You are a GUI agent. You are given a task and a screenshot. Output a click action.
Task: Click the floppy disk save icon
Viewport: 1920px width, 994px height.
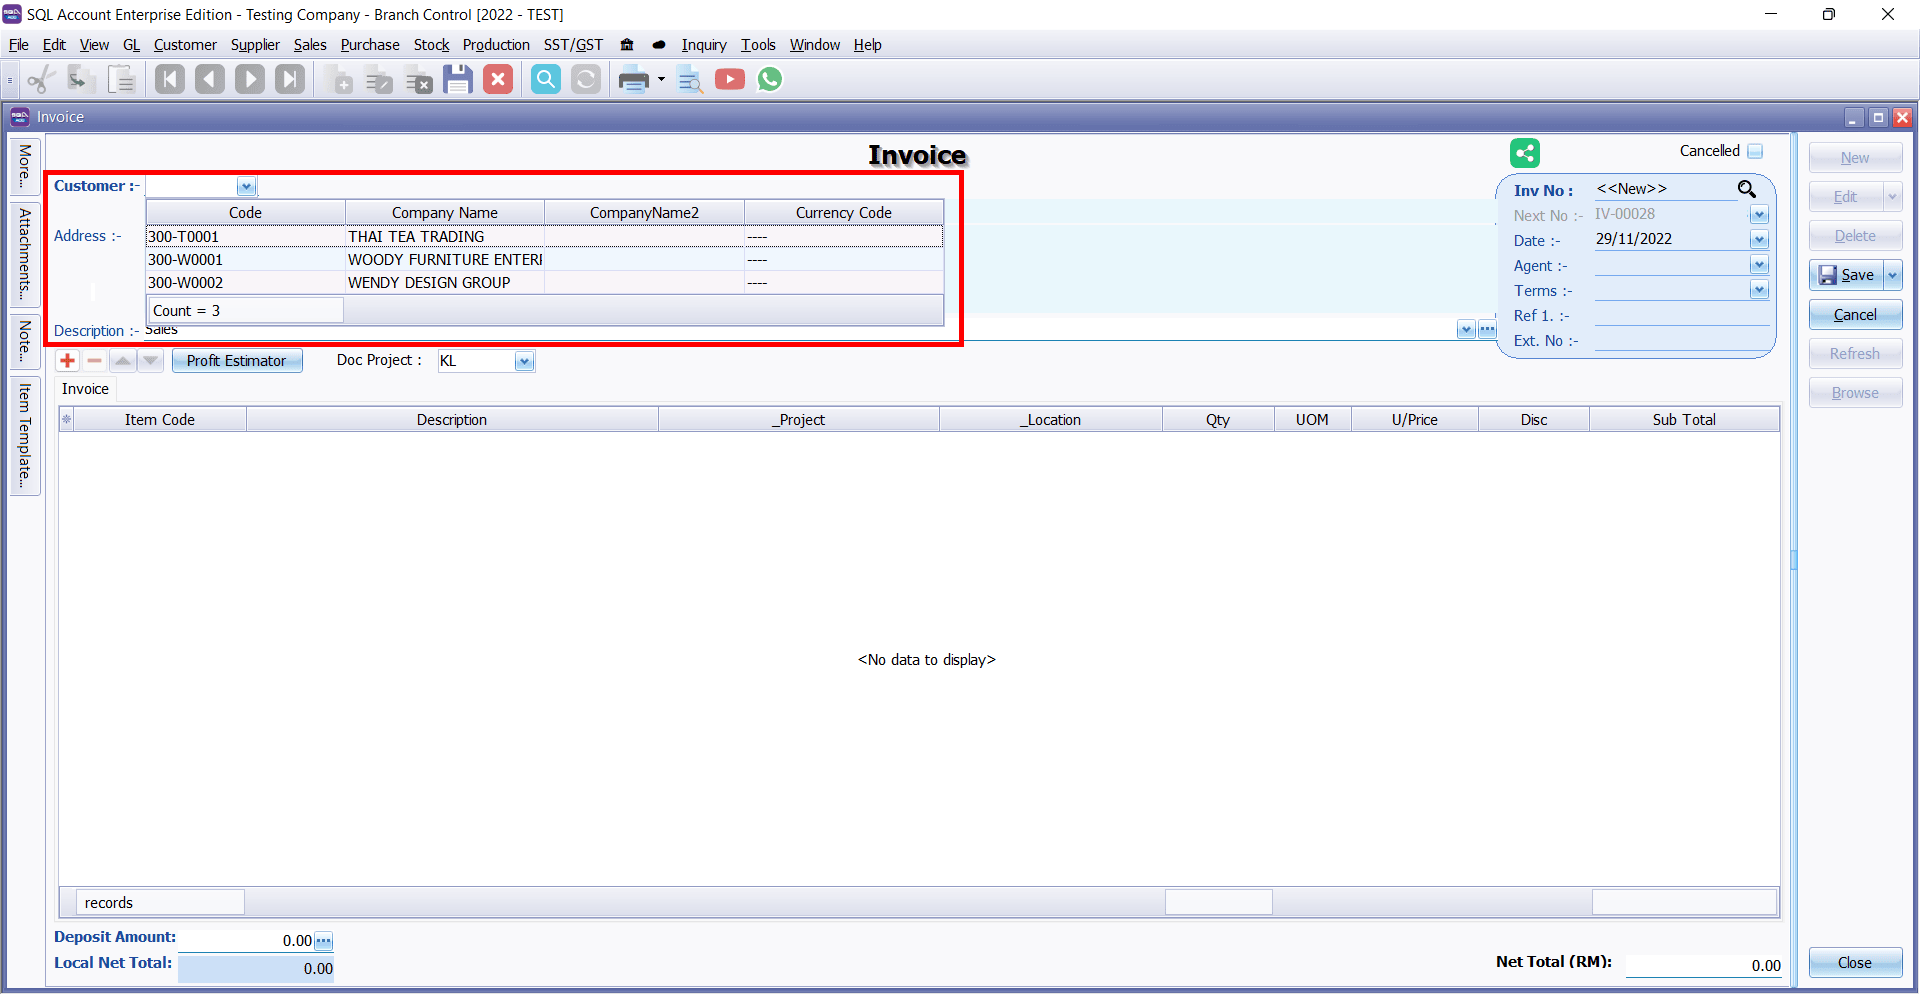coord(458,80)
